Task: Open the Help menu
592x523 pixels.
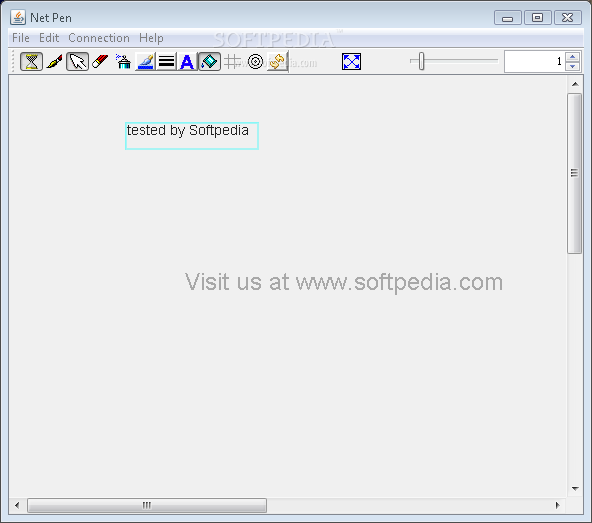Action: [151, 38]
